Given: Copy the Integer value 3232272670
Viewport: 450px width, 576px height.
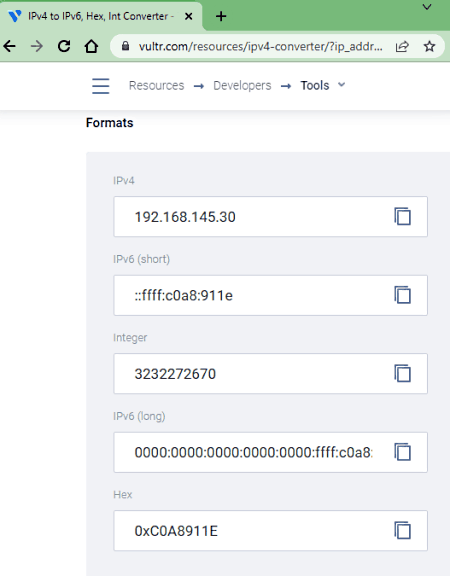Looking at the screenshot, I should click(x=403, y=374).
